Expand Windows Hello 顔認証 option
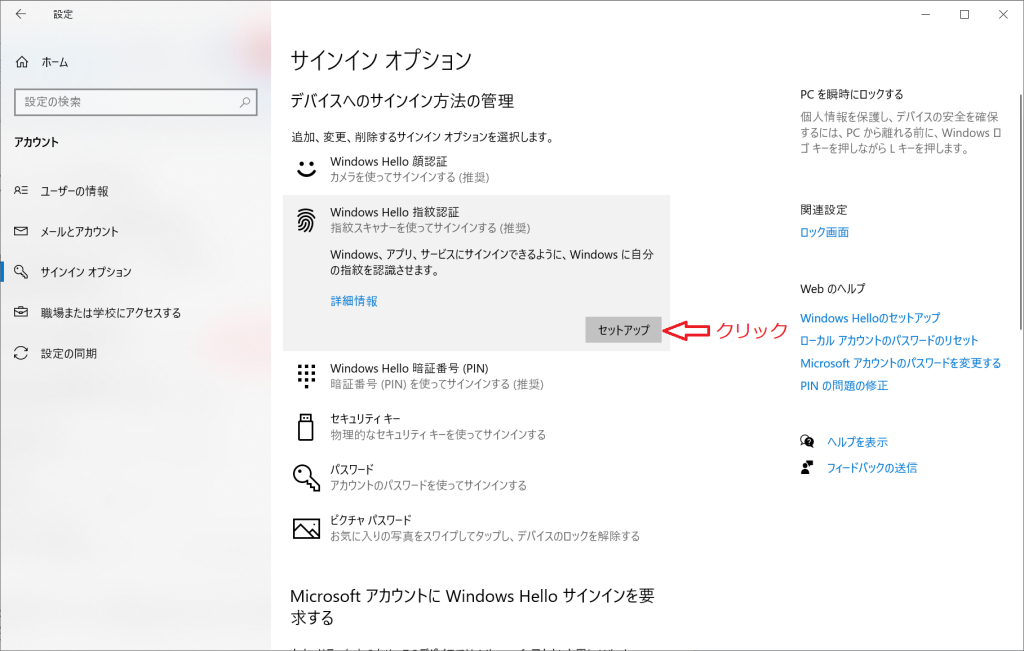 coord(476,169)
